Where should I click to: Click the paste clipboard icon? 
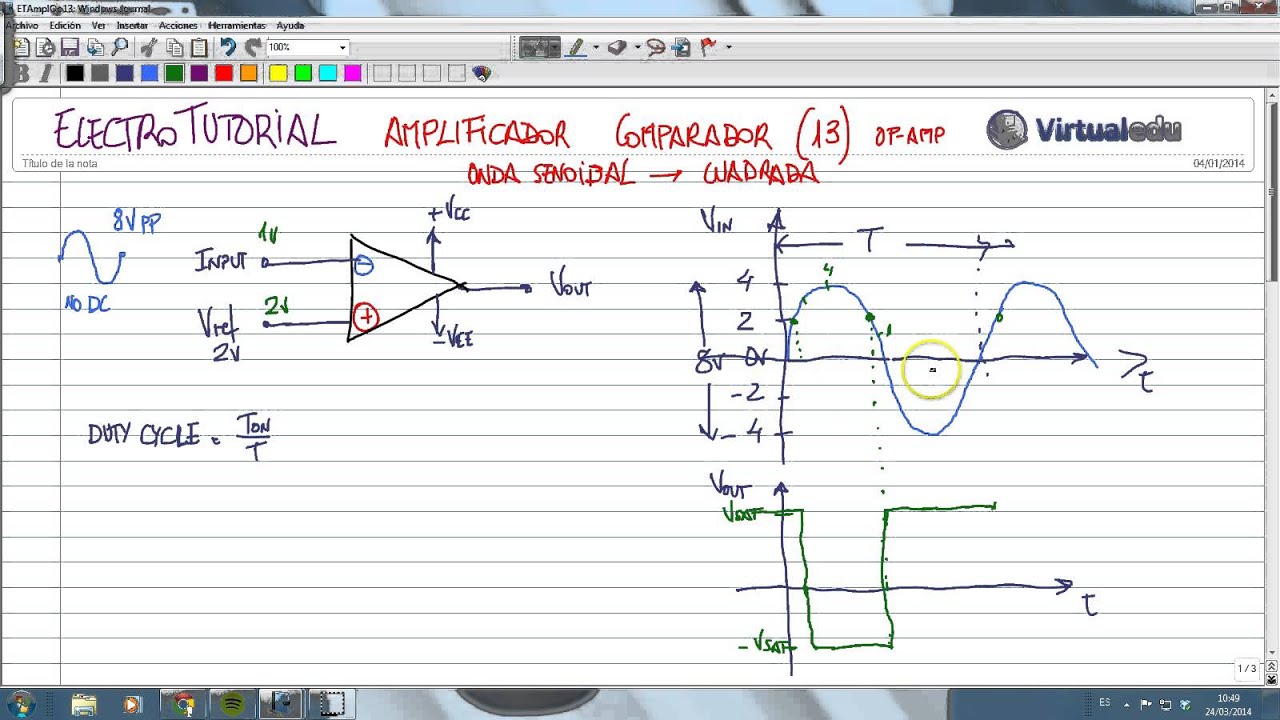pyautogui.click(x=199, y=47)
